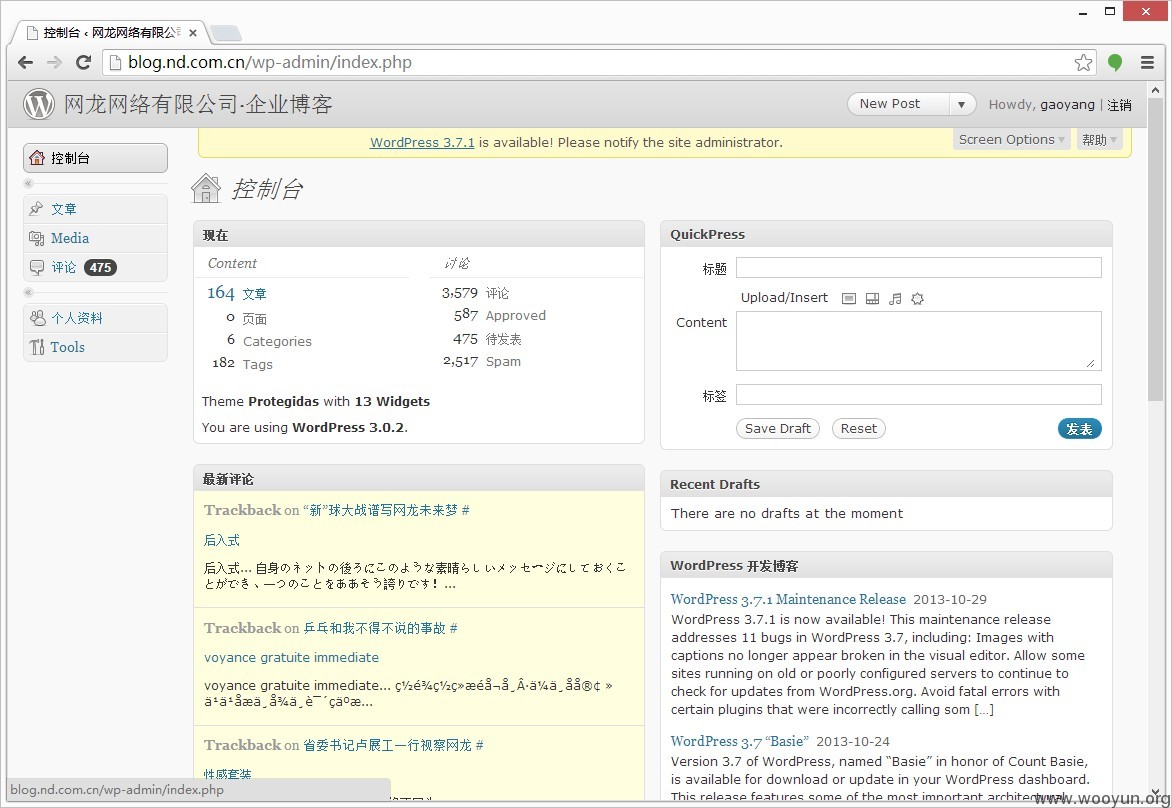Select the 控制台 browser tab
Viewport: 1172px width, 808px height.
pos(111,33)
